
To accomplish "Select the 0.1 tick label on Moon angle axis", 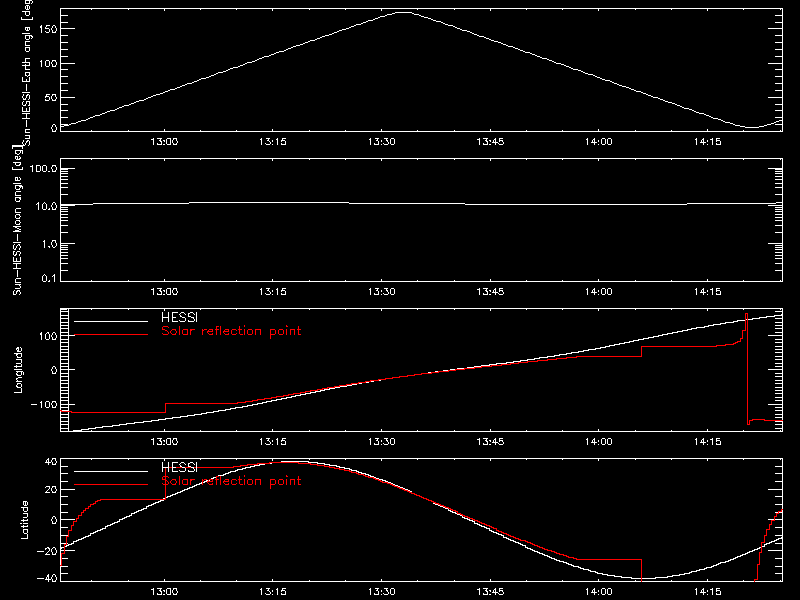I will [x=49, y=278].
